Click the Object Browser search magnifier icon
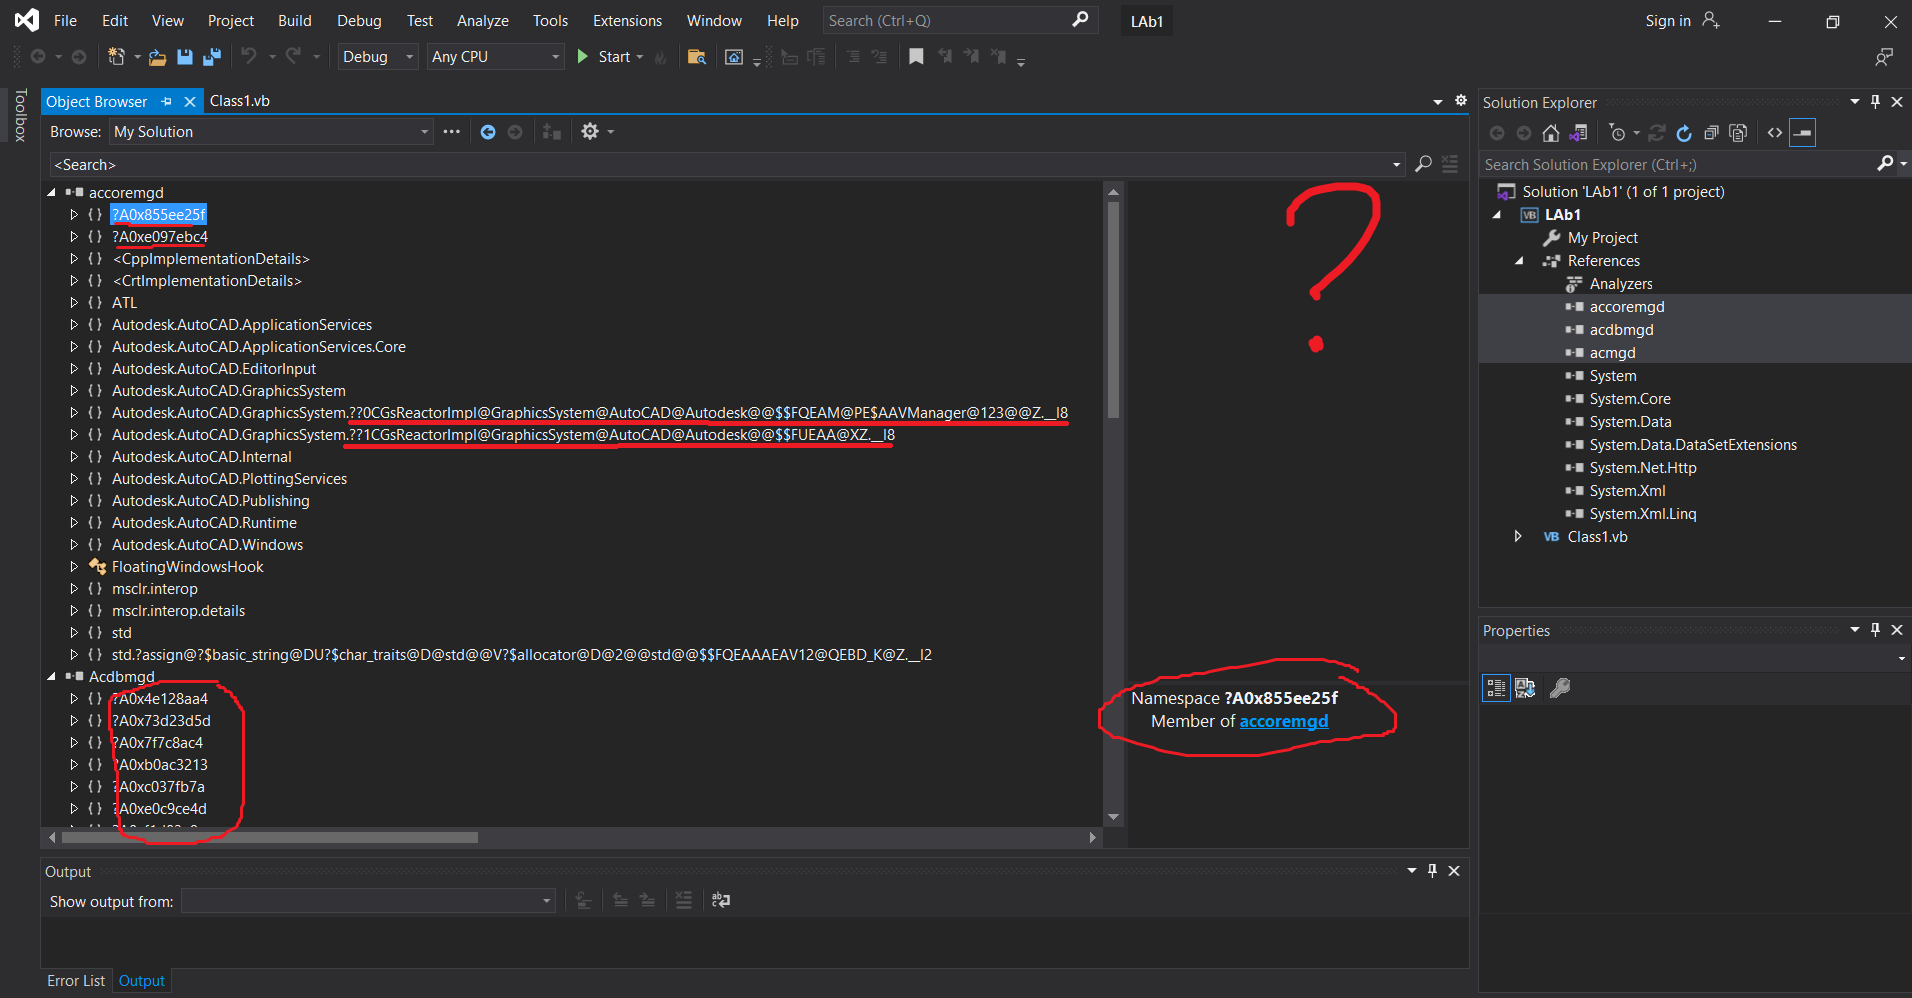Viewport: 1912px width, 998px height. (1423, 164)
